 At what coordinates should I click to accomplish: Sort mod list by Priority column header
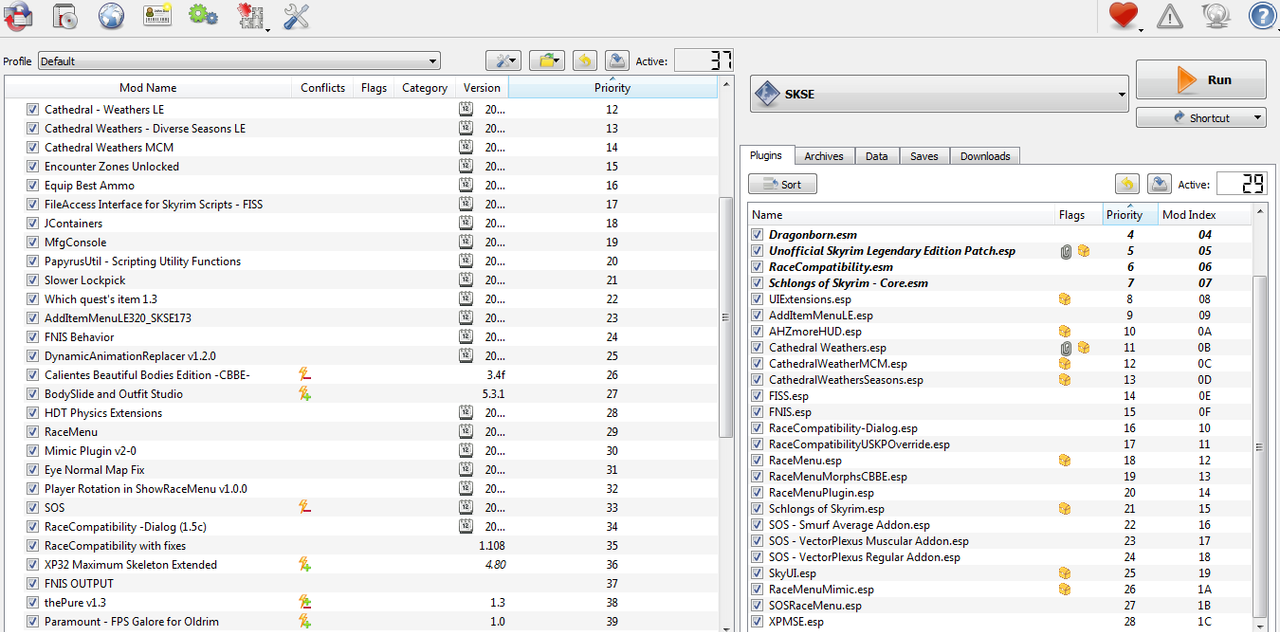click(x=612, y=88)
